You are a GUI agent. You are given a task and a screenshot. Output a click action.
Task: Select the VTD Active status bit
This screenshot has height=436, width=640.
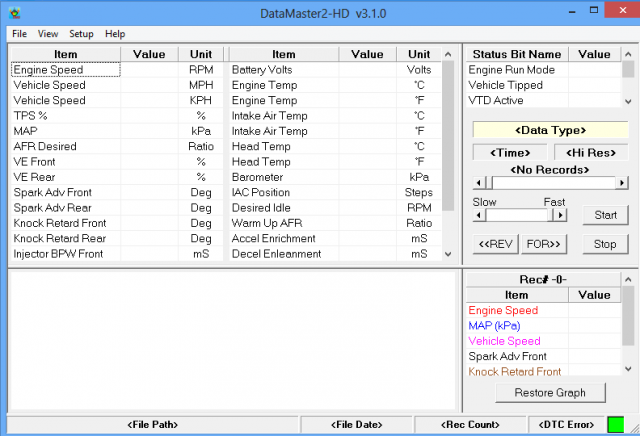pos(544,100)
